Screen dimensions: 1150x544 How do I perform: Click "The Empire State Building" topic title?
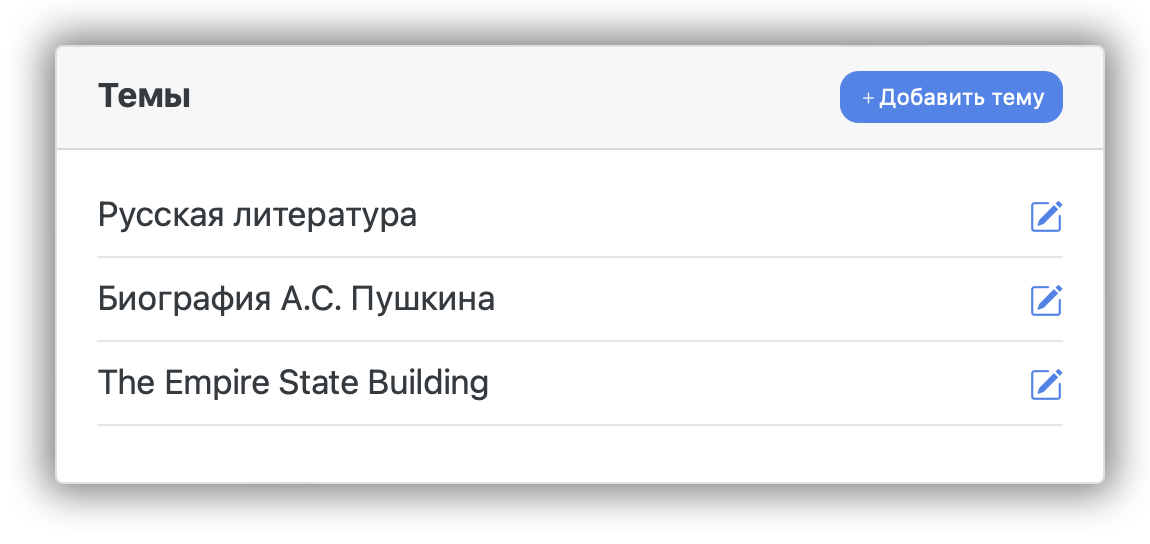click(x=293, y=383)
